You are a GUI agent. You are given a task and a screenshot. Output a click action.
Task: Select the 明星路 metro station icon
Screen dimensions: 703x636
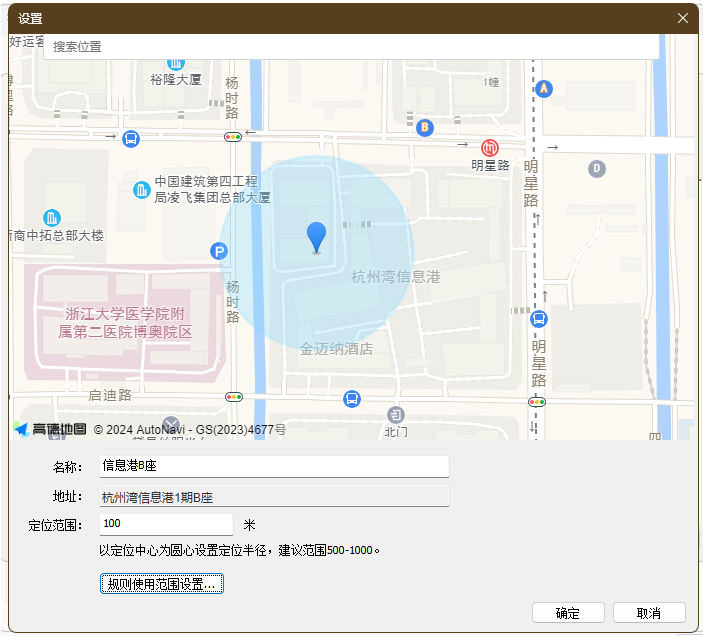tap(490, 147)
